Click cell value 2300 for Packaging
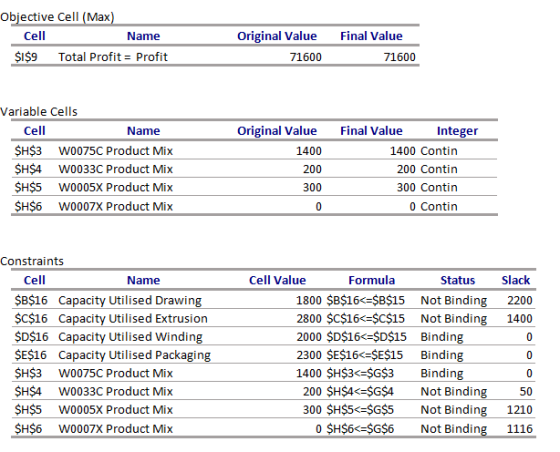Screen dimensions: 560x452 pos(309,355)
